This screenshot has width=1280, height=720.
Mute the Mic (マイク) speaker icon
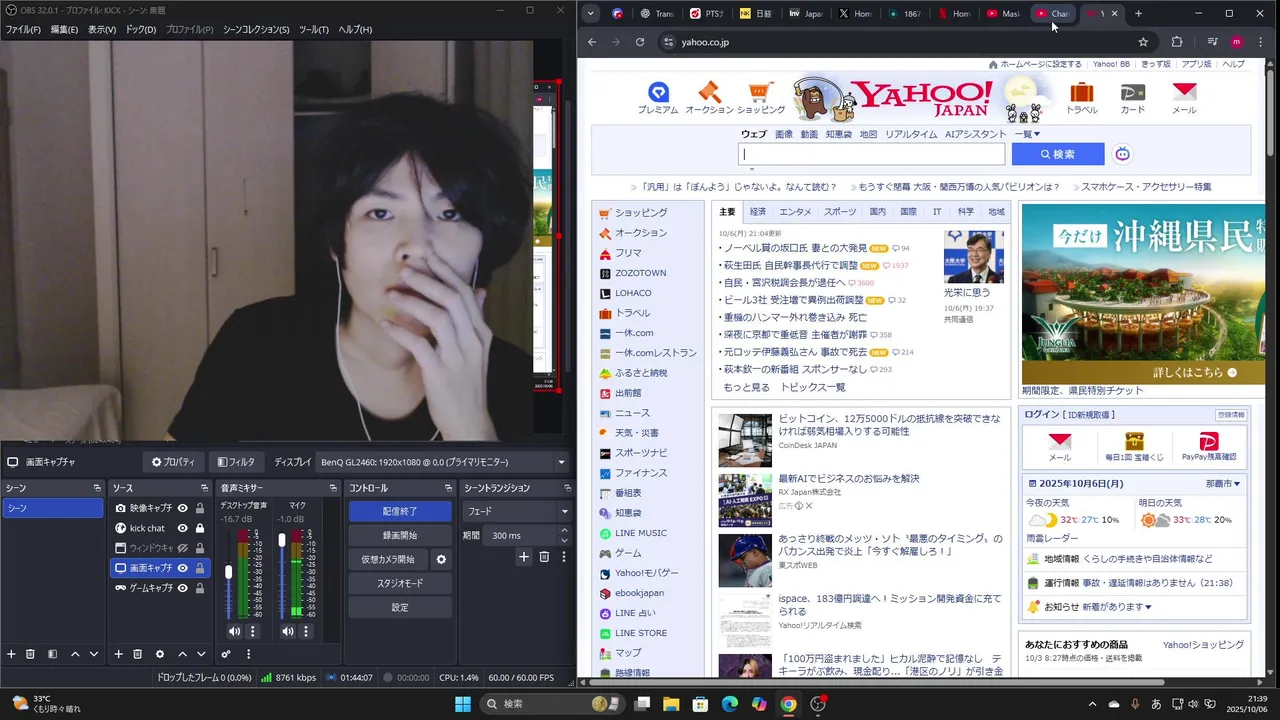288,631
